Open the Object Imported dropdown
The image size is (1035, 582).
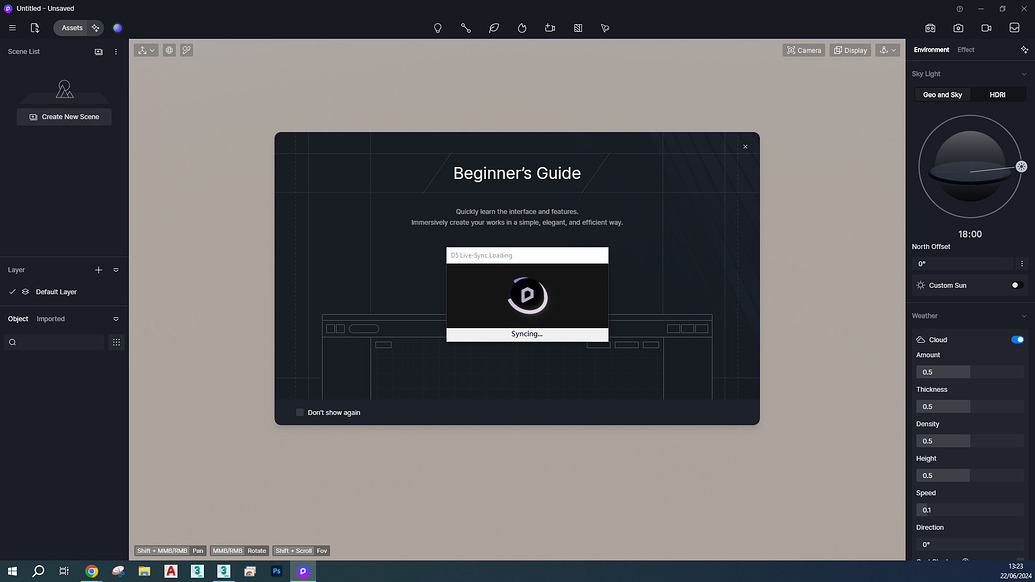point(115,318)
